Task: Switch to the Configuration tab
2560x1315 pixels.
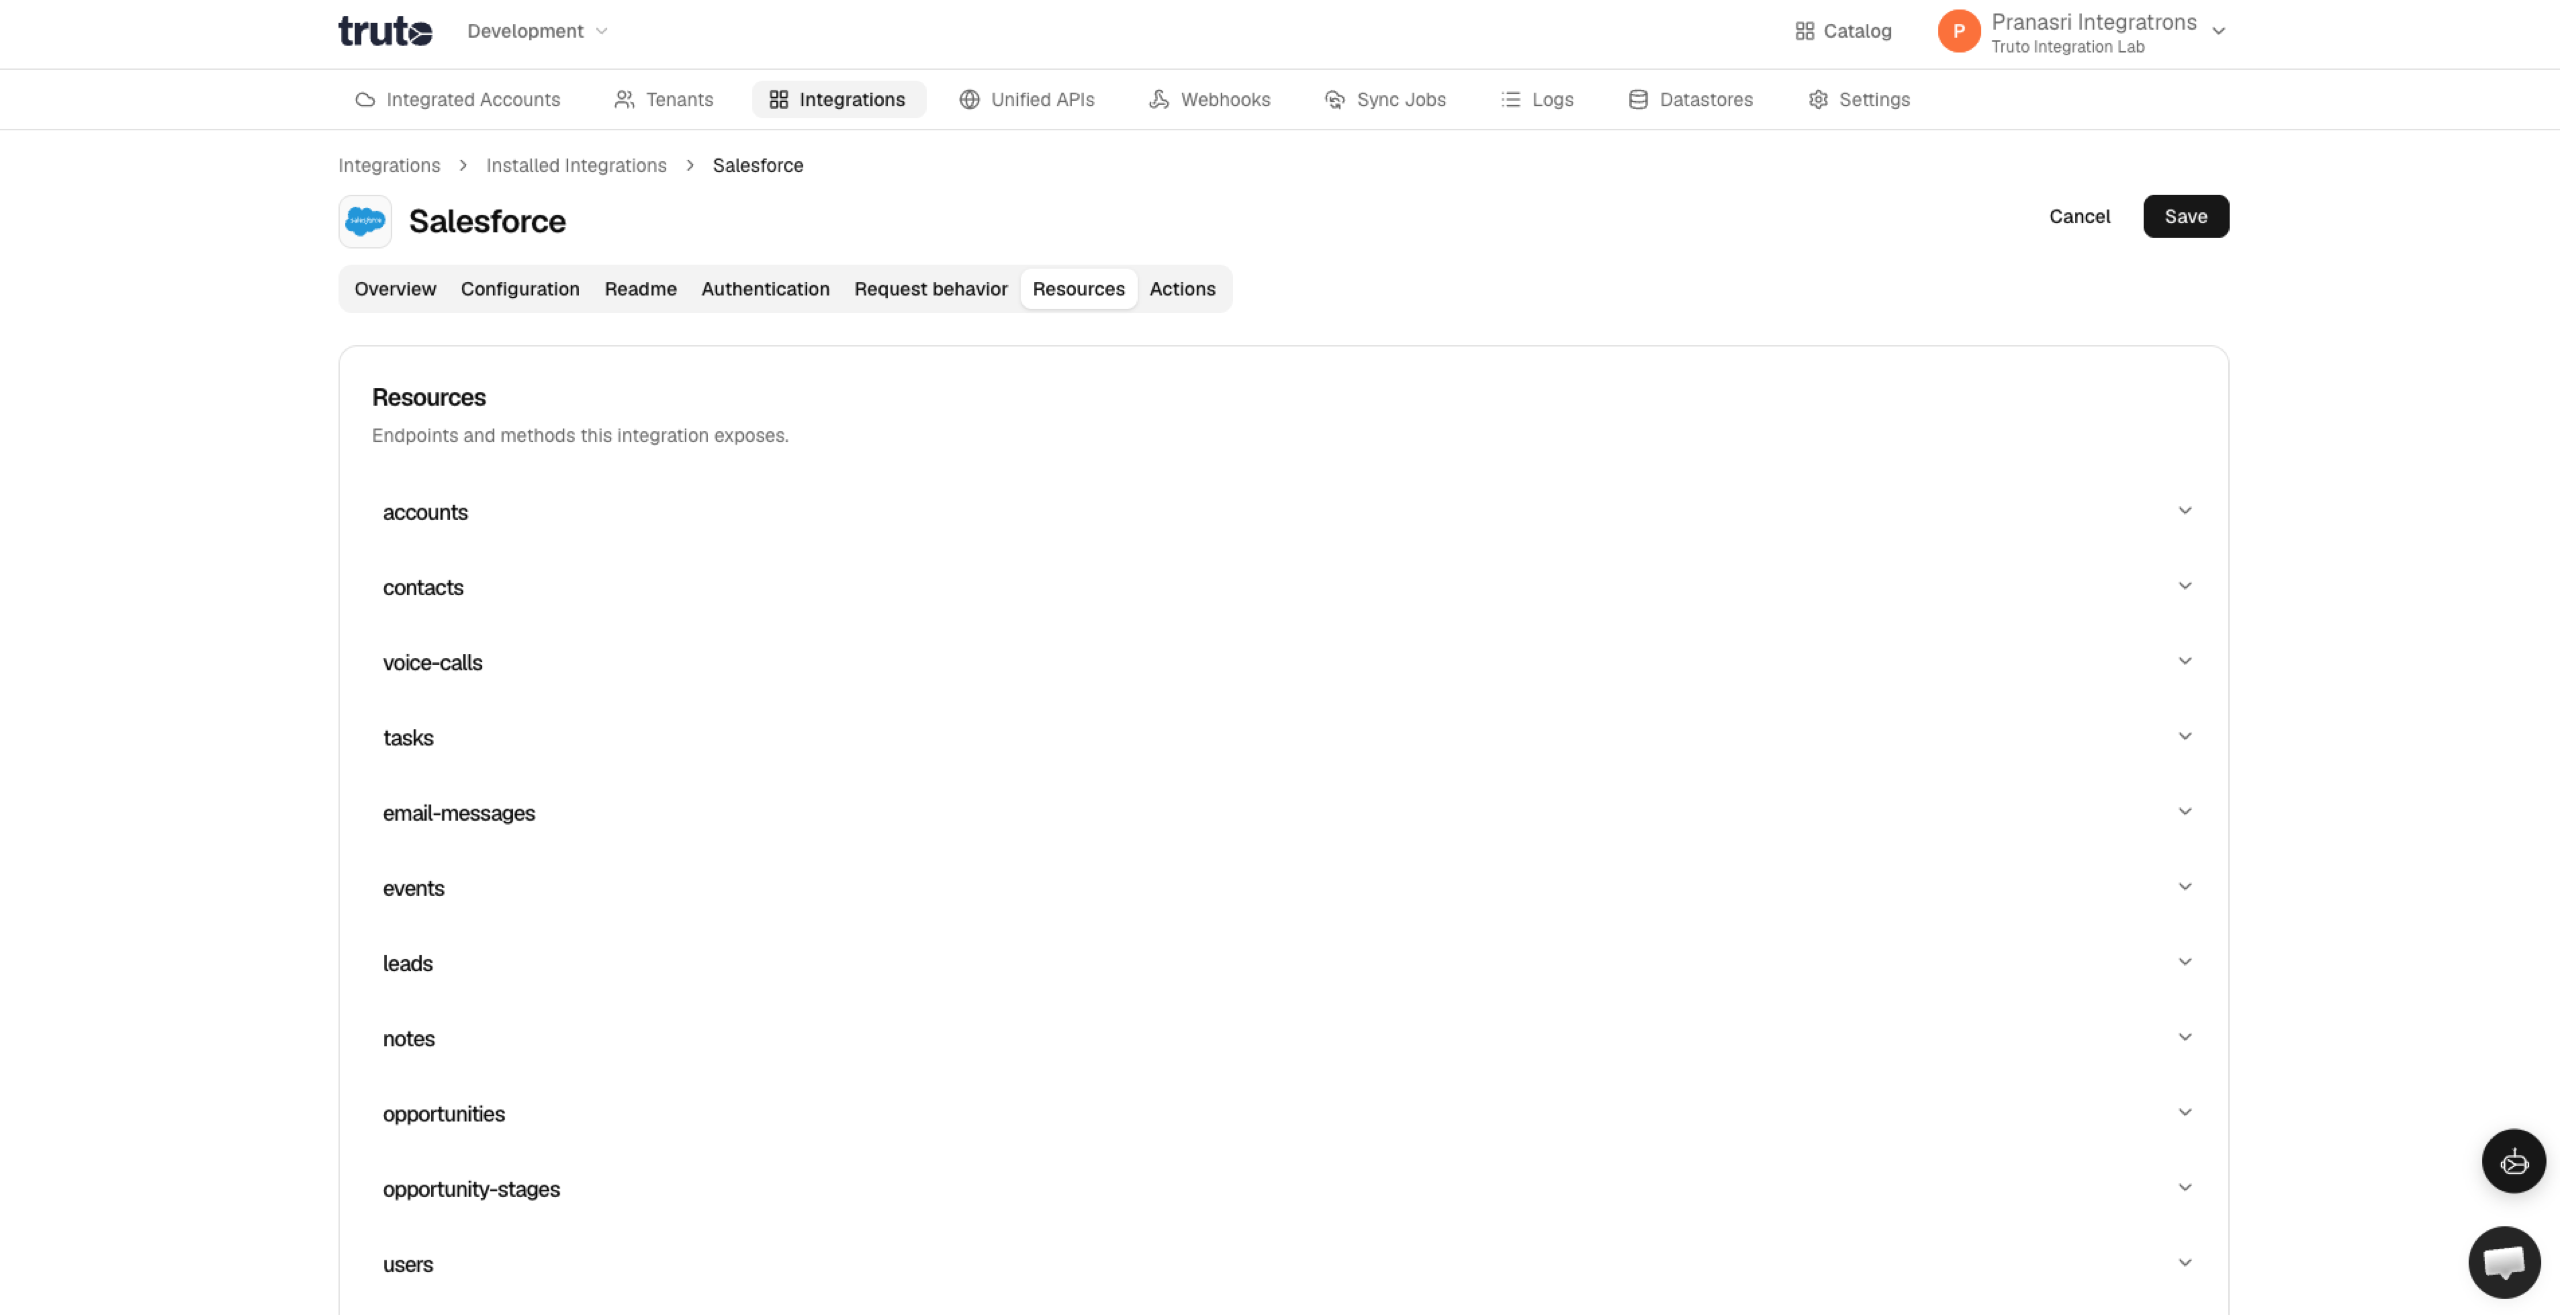Action: [520, 289]
